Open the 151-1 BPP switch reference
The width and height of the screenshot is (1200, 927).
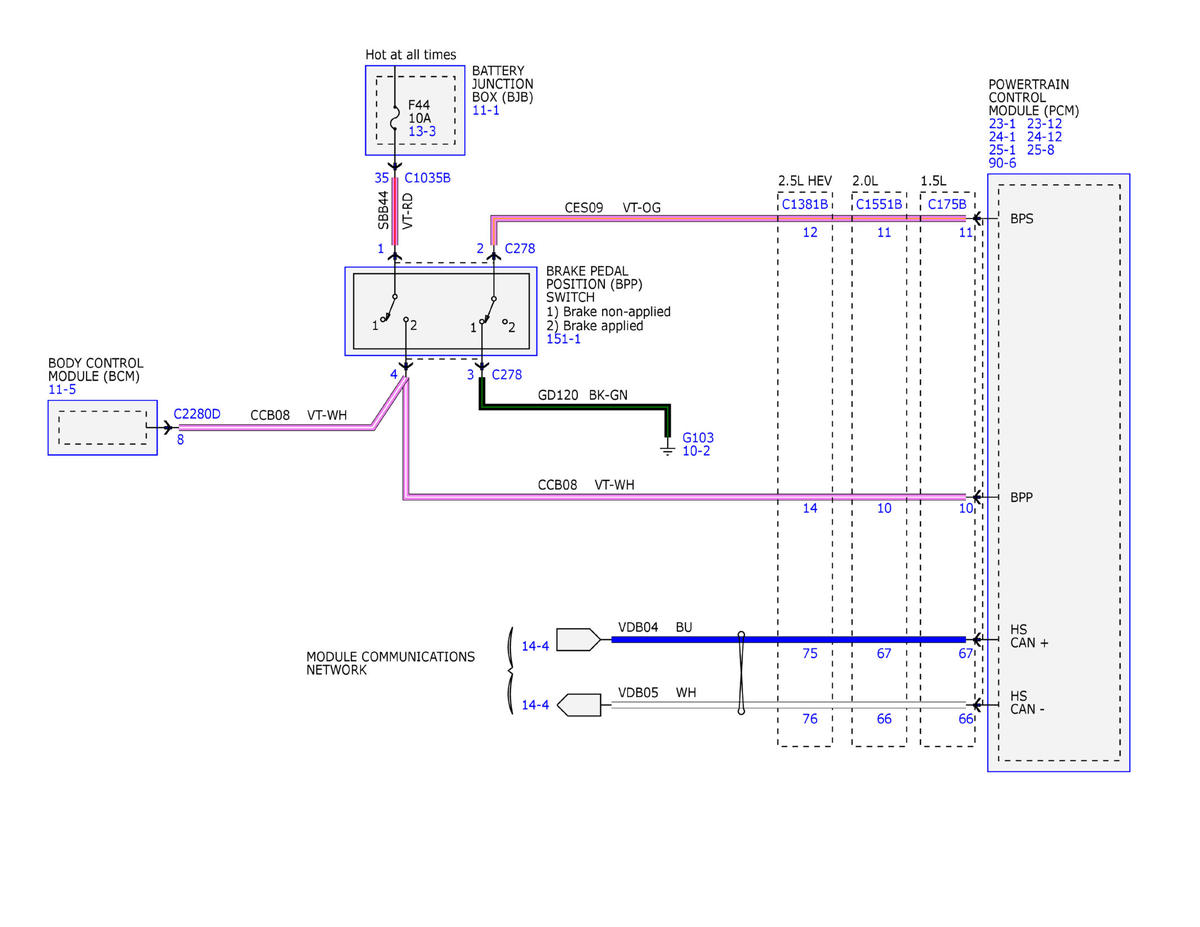[564, 339]
